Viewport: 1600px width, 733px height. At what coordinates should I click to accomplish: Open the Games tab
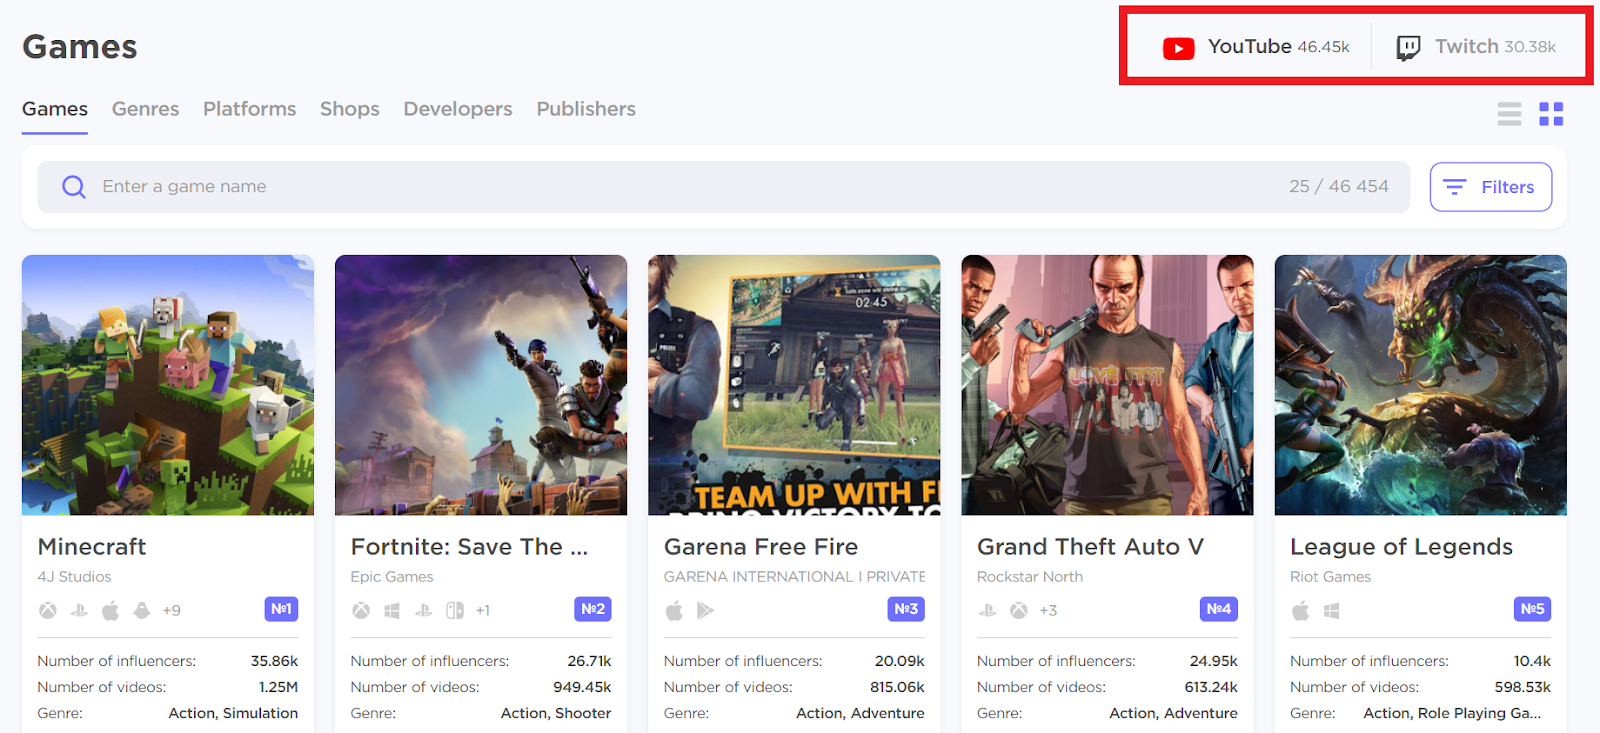tap(55, 109)
